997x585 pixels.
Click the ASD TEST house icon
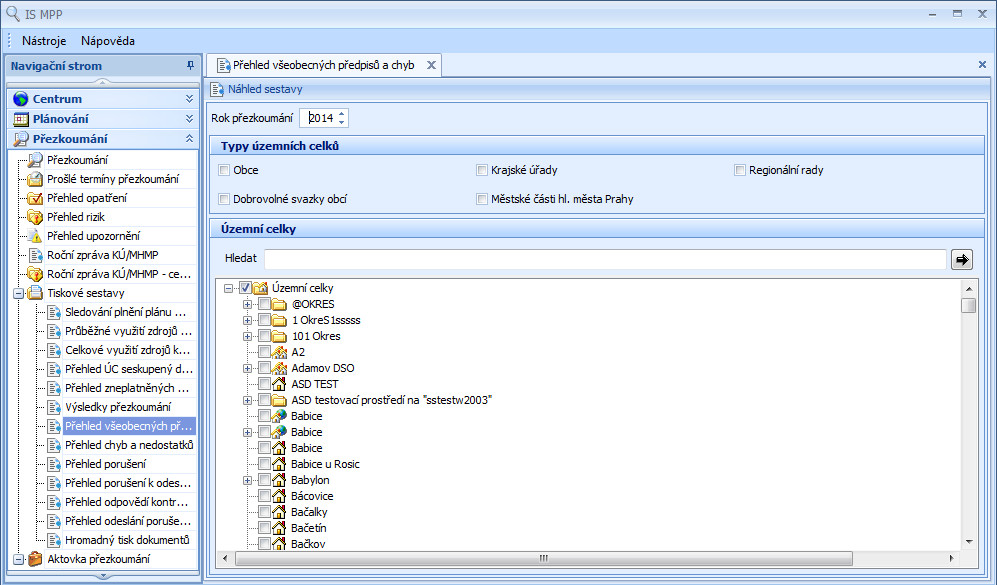pos(280,384)
